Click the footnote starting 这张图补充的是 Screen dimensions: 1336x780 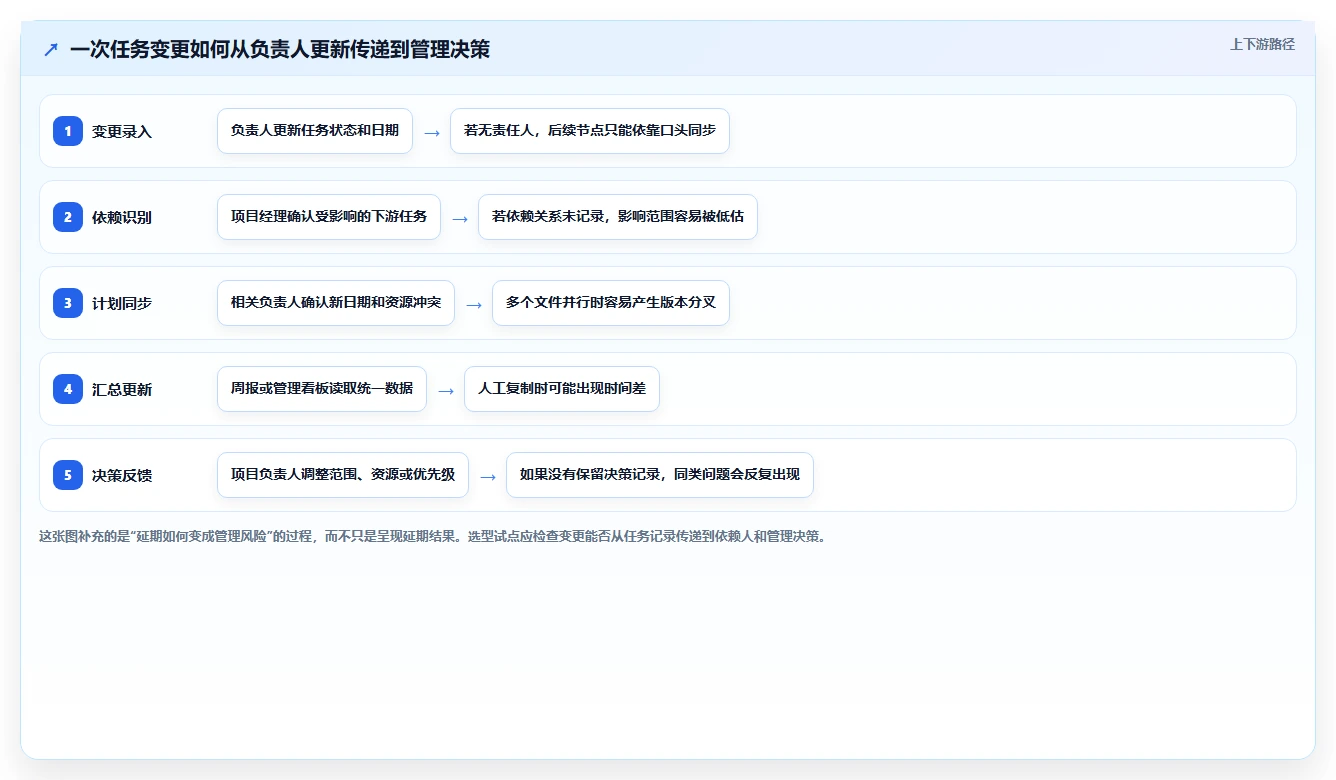(x=432, y=536)
